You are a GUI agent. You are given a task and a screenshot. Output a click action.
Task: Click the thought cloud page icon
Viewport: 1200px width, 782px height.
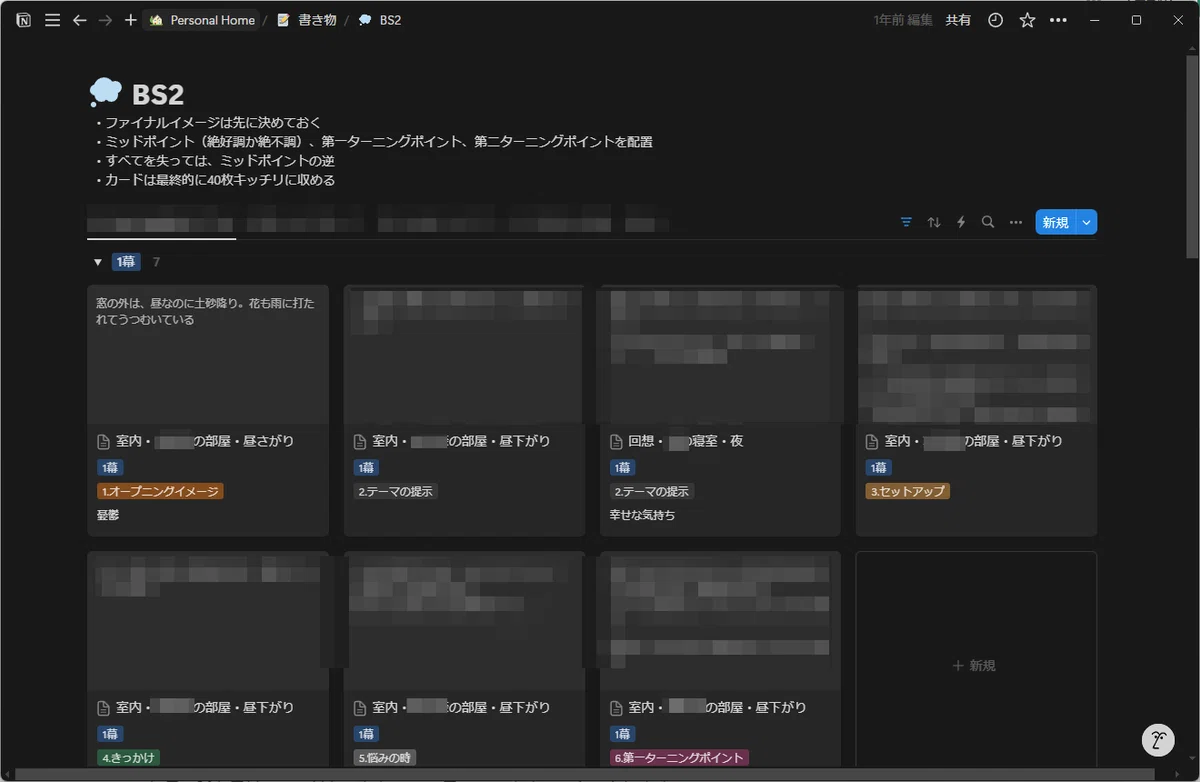pyautogui.click(x=106, y=93)
